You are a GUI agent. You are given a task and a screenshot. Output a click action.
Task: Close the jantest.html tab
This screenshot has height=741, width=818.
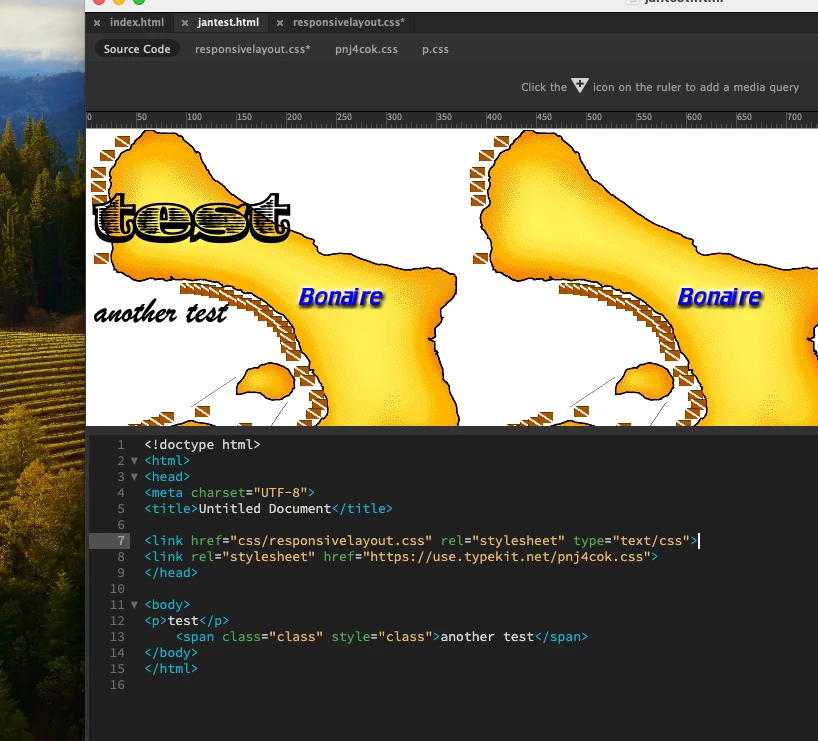coord(185,23)
